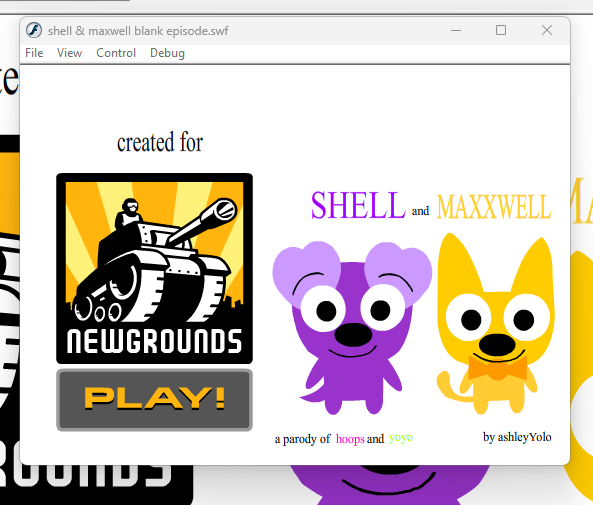Click the Flash Player icon in title bar
The height and width of the screenshot is (505, 593).
[x=34, y=30]
